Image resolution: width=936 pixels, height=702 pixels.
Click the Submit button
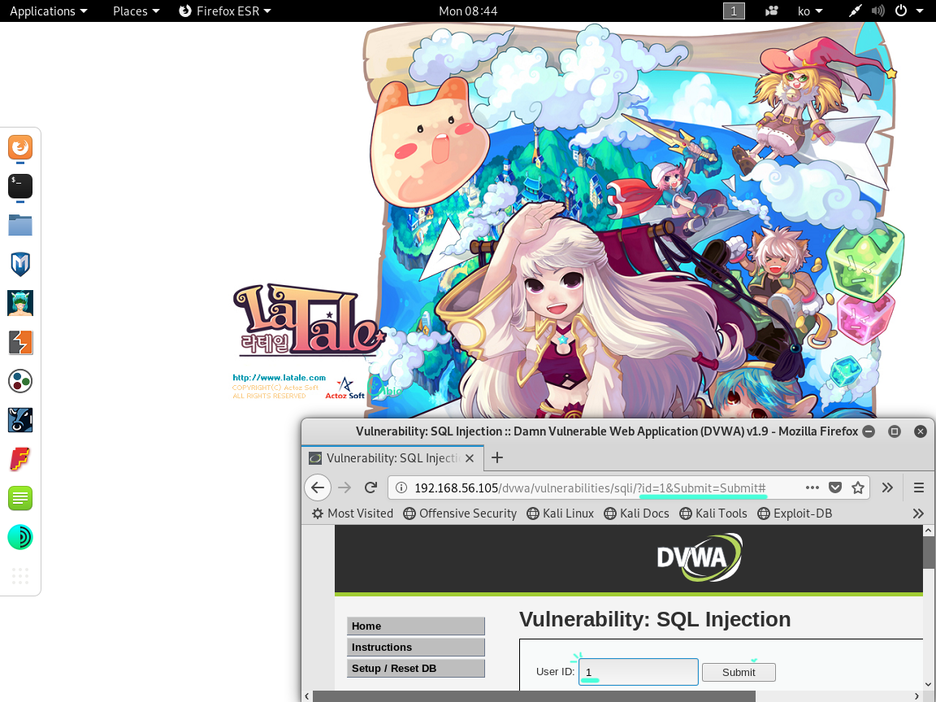pos(738,672)
